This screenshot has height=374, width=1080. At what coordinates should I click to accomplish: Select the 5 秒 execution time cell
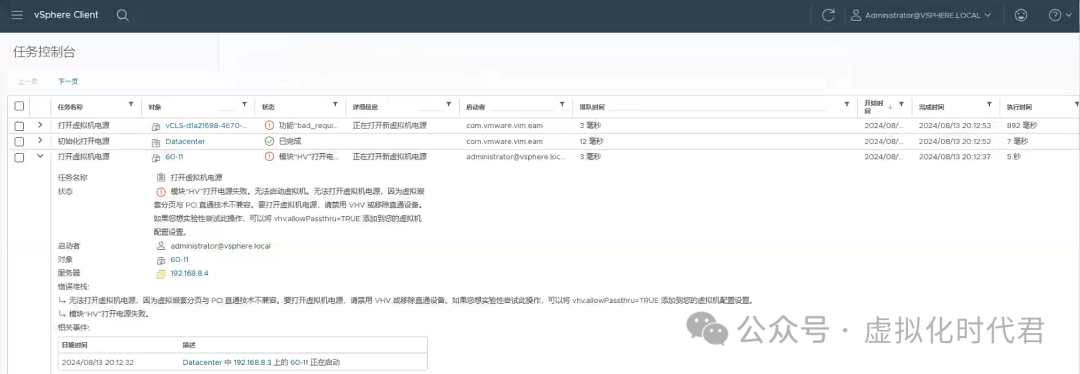click(1013, 157)
